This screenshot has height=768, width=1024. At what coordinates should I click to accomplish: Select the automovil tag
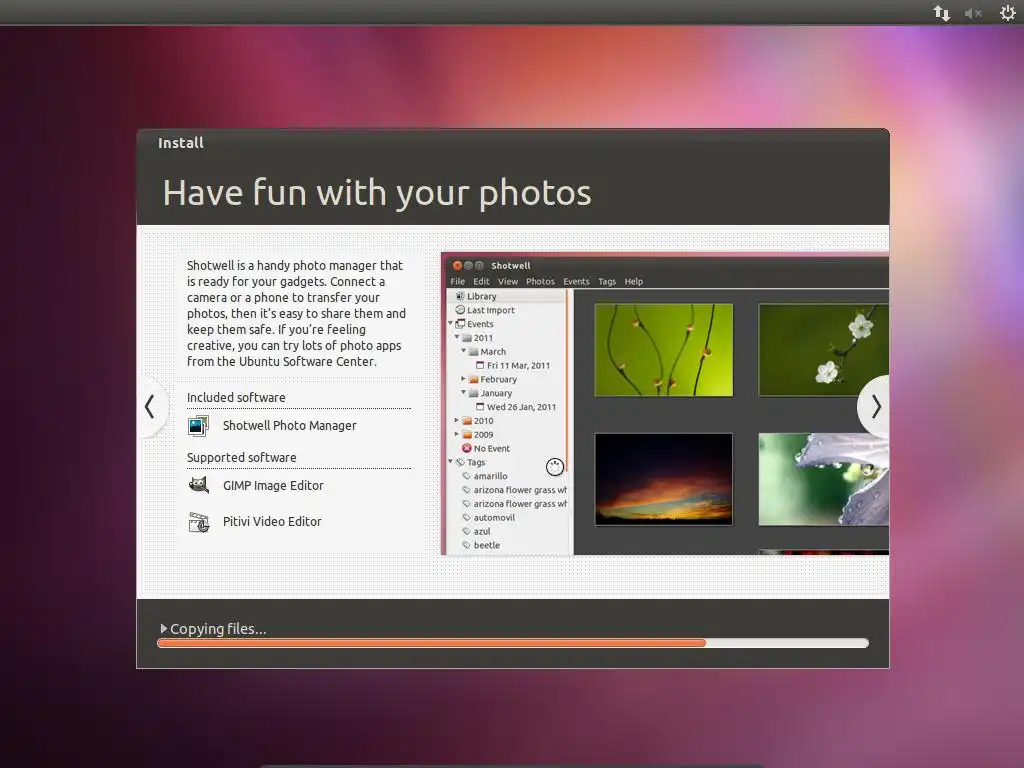[494, 518]
